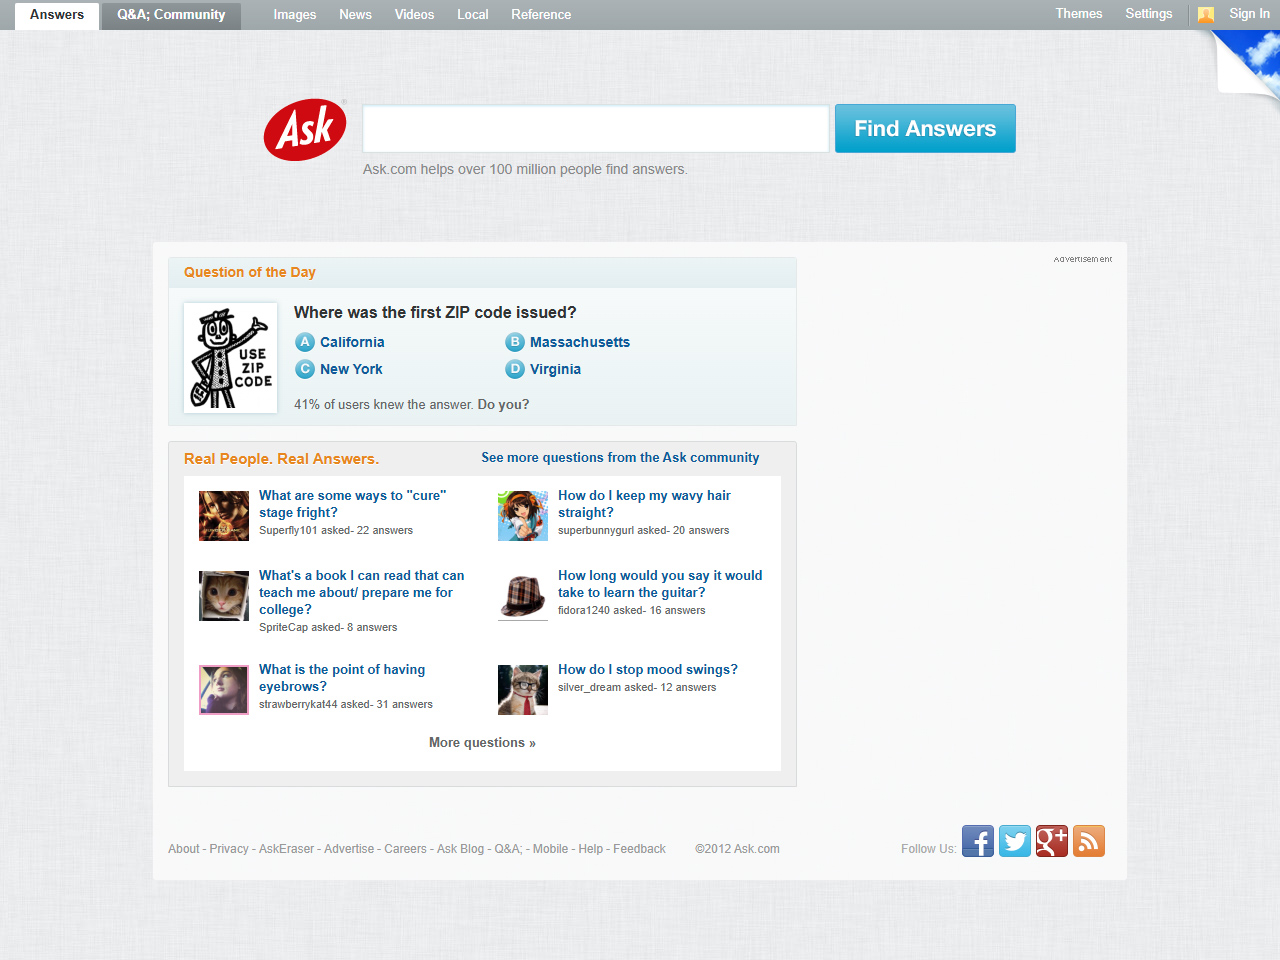
Task: Open the Privacy footer link
Action: (x=229, y=849)
